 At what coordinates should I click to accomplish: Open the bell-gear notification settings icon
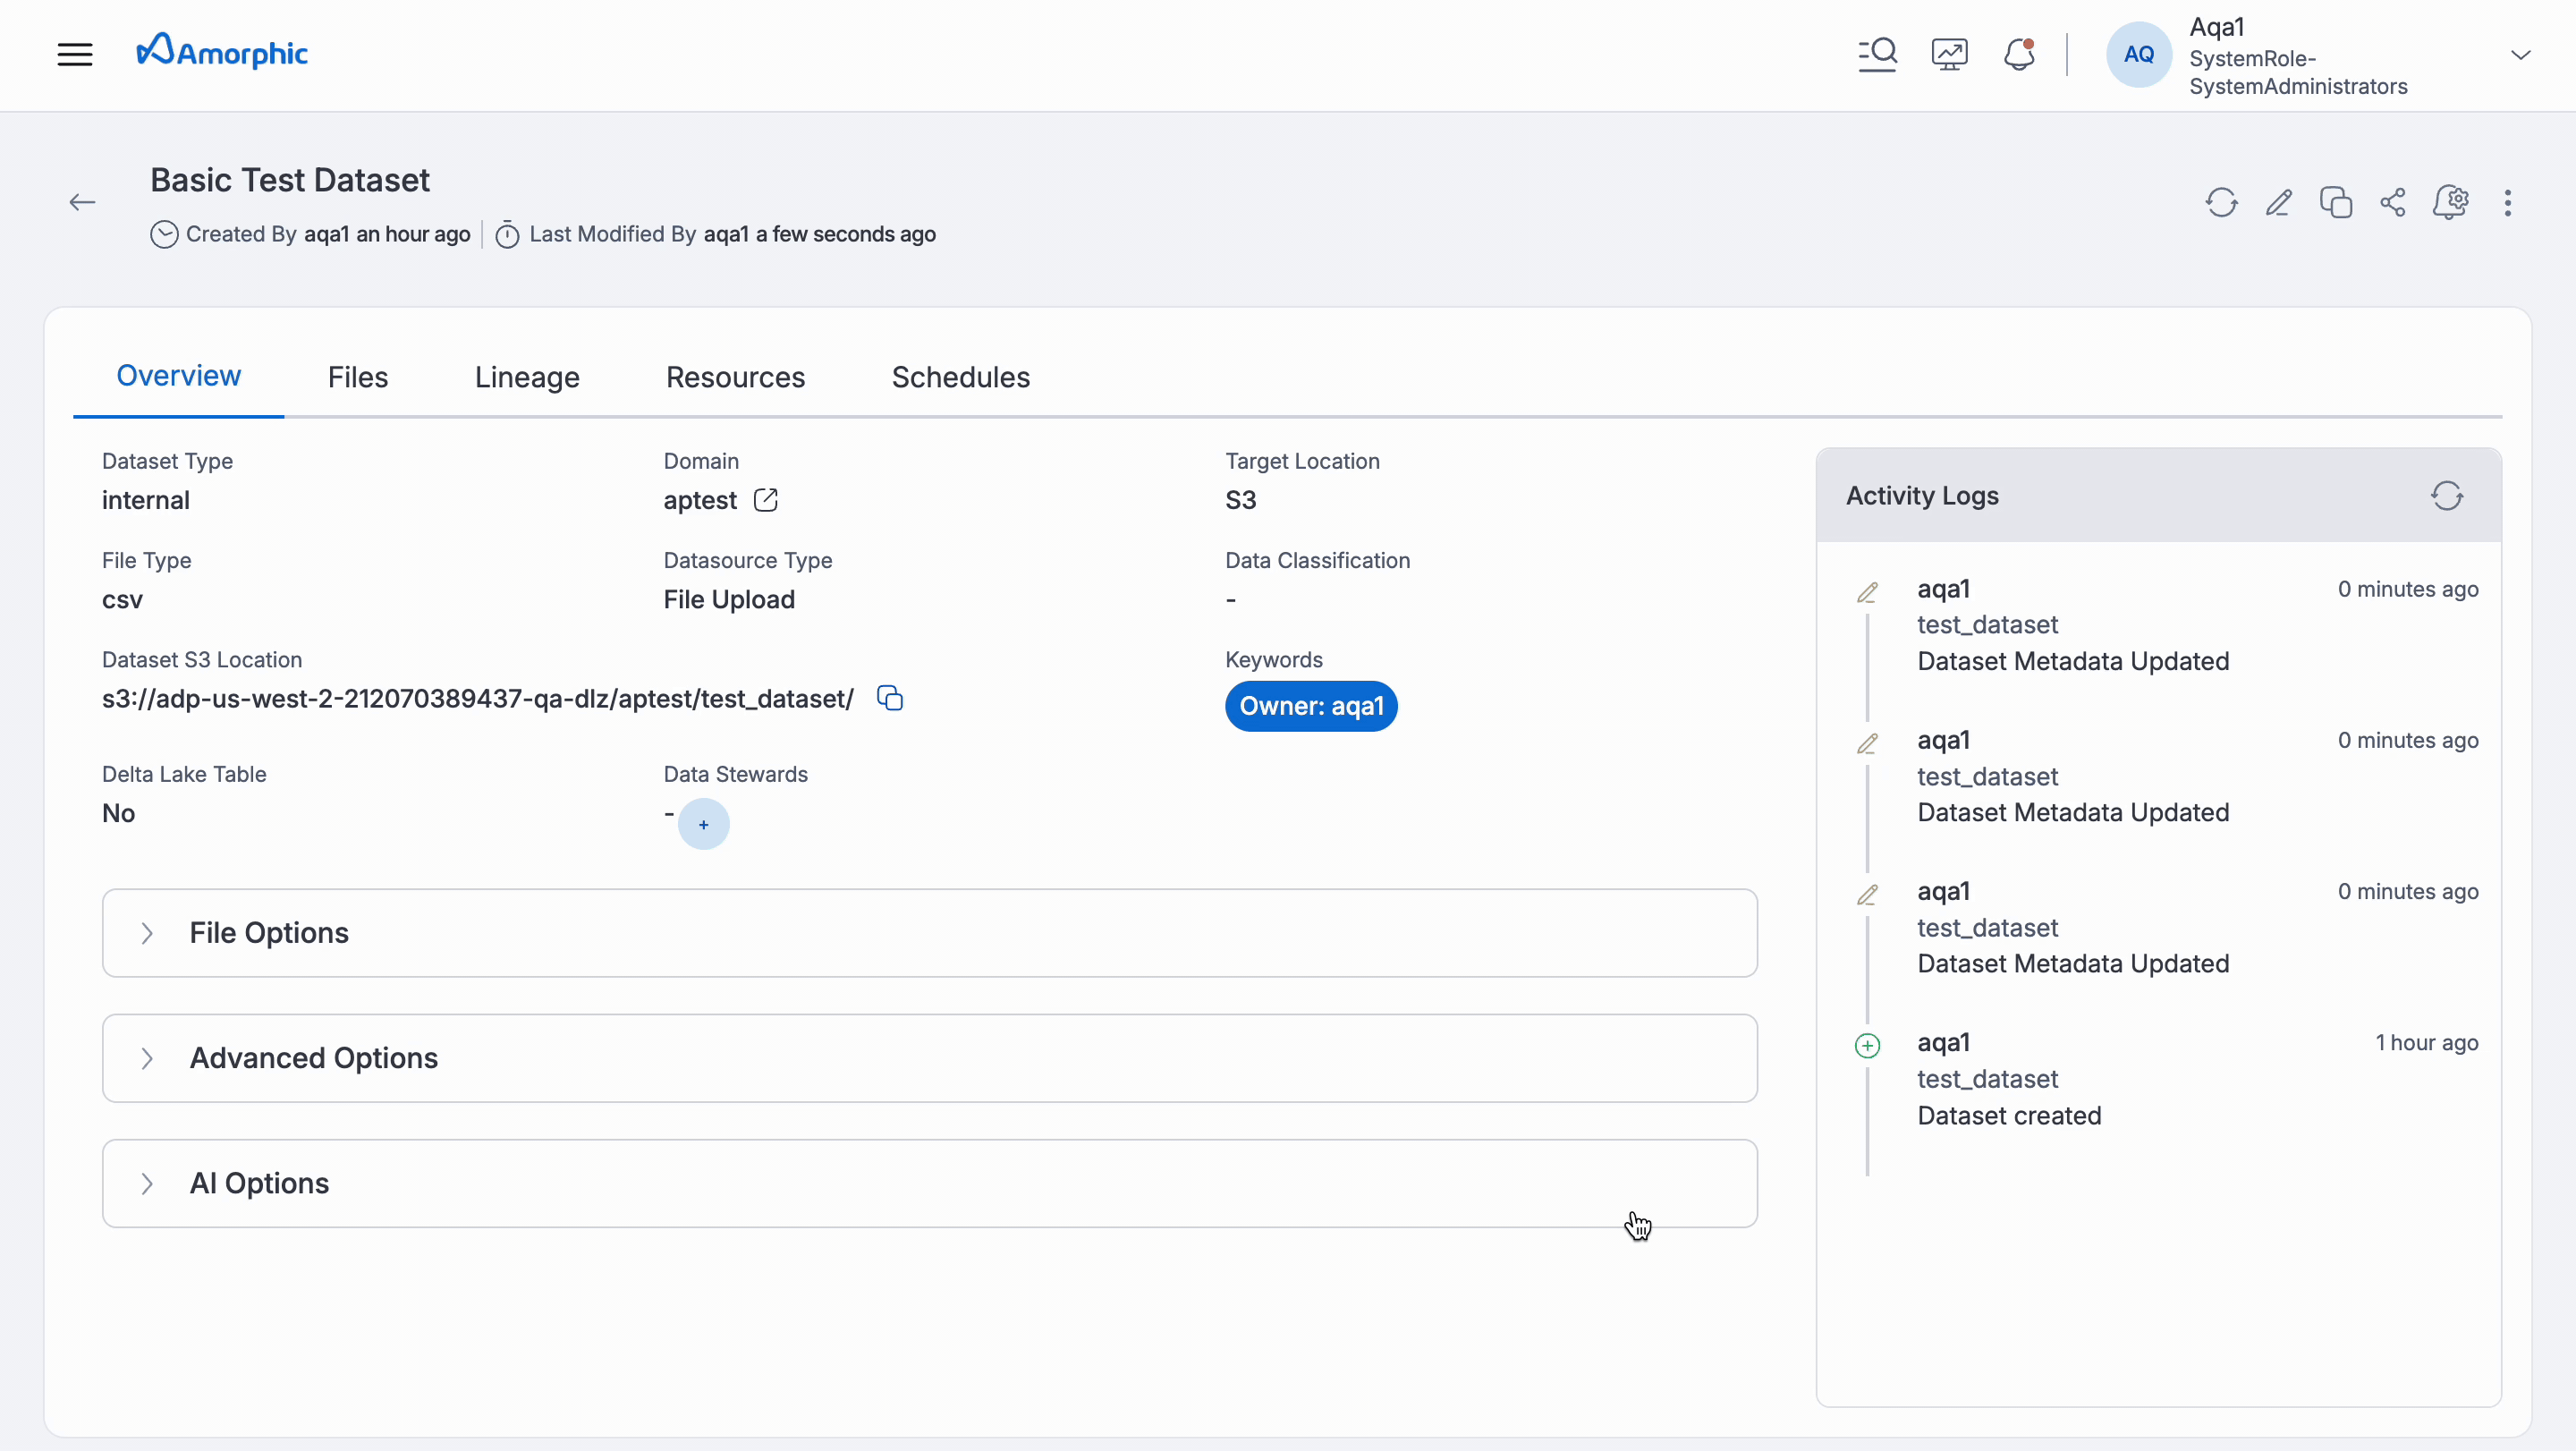(x=2451, y=203)
